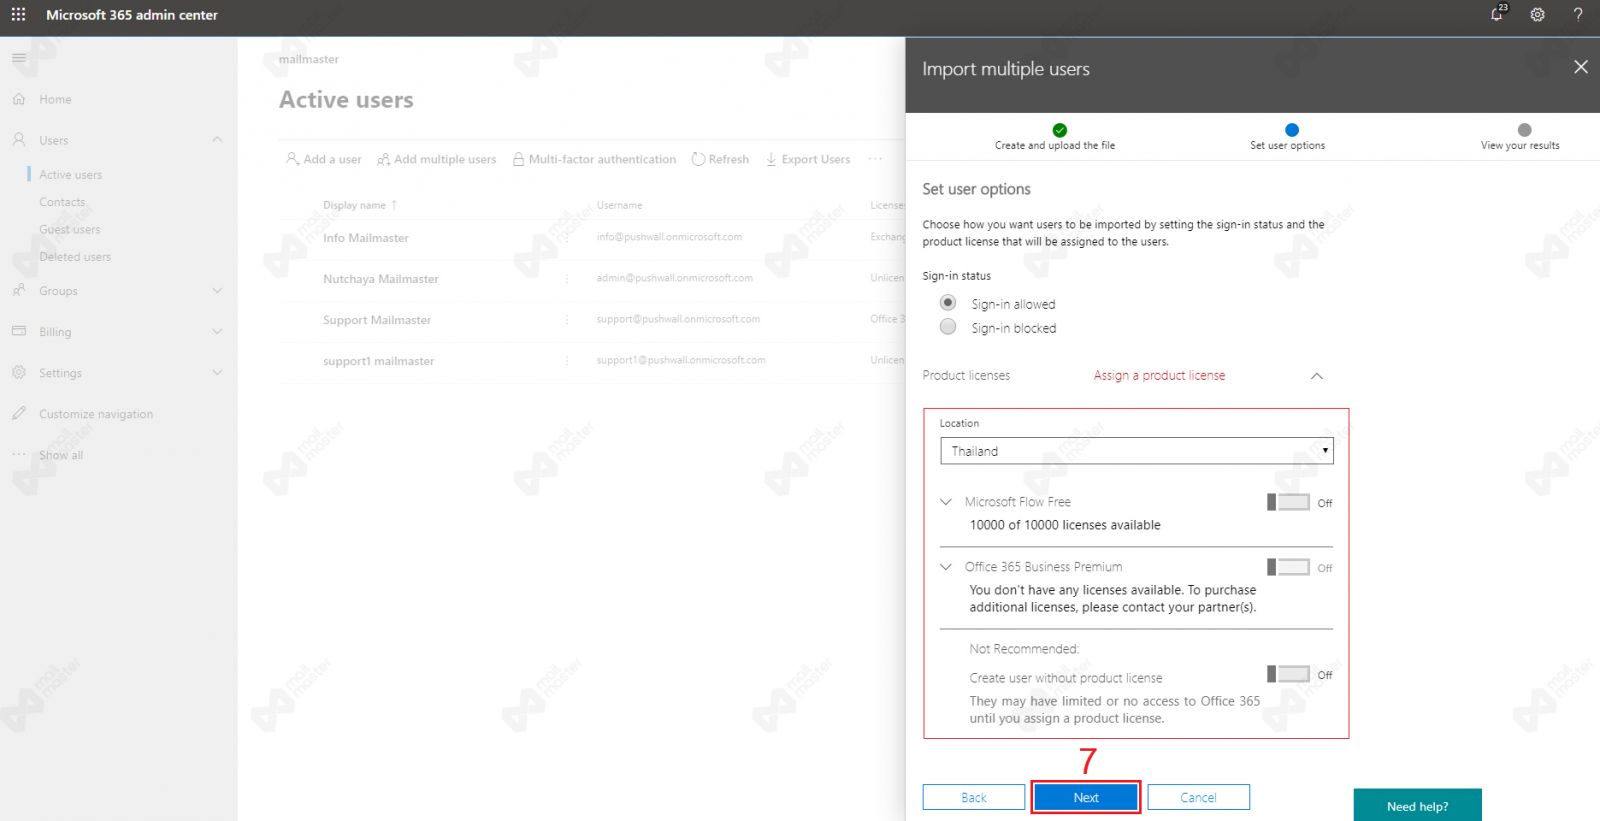Viewport: 1600px width, 821px height.
Task: Open the Nutchaya Mailmaster user entry
Action: coord(381,279)
